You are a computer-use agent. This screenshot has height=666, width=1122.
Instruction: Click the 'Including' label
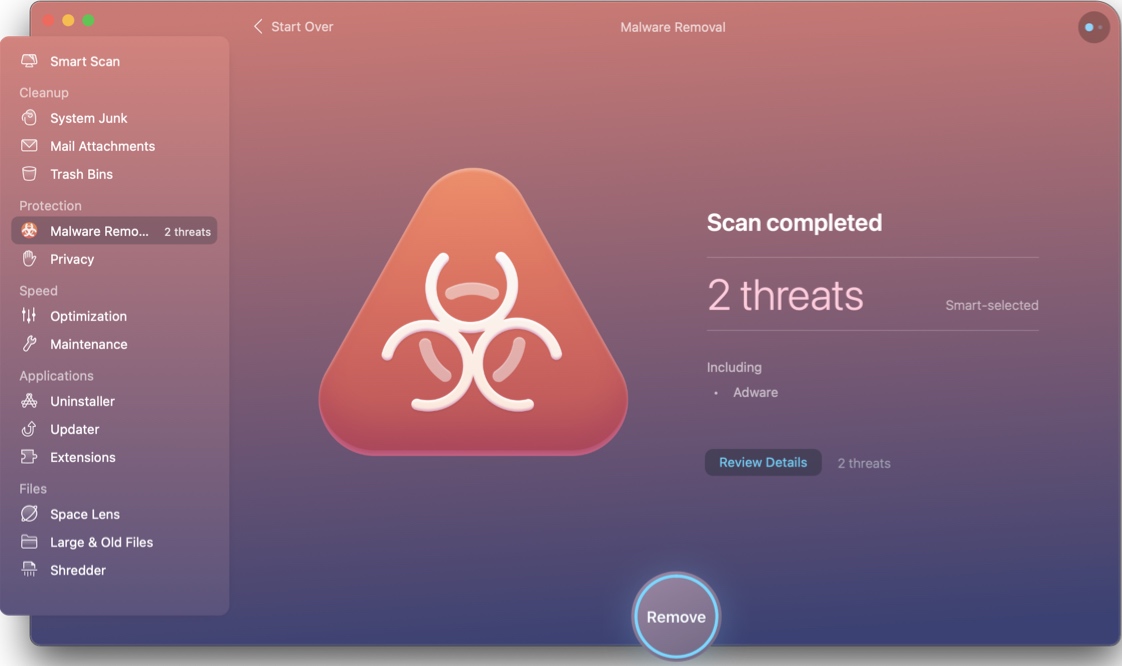734,367
